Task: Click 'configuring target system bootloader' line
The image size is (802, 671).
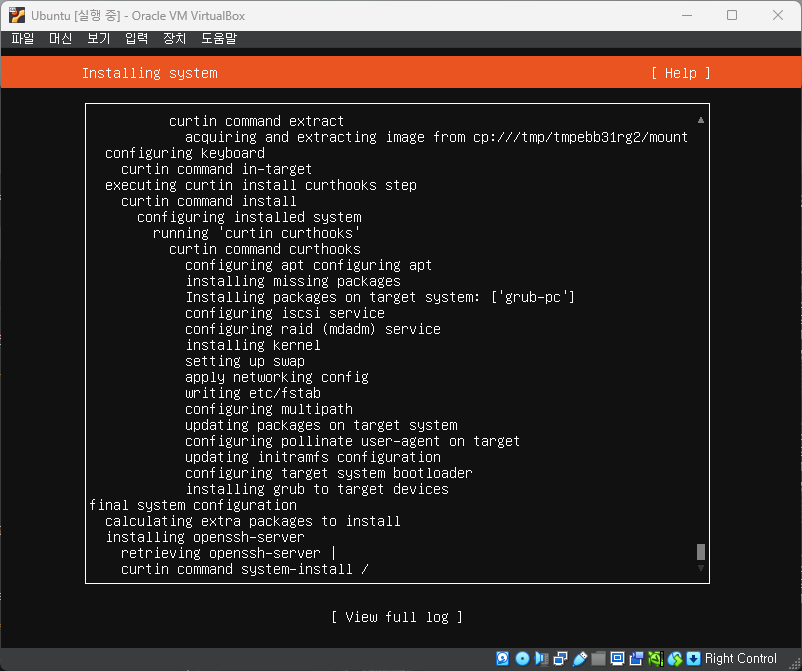Action: point(328,473)
